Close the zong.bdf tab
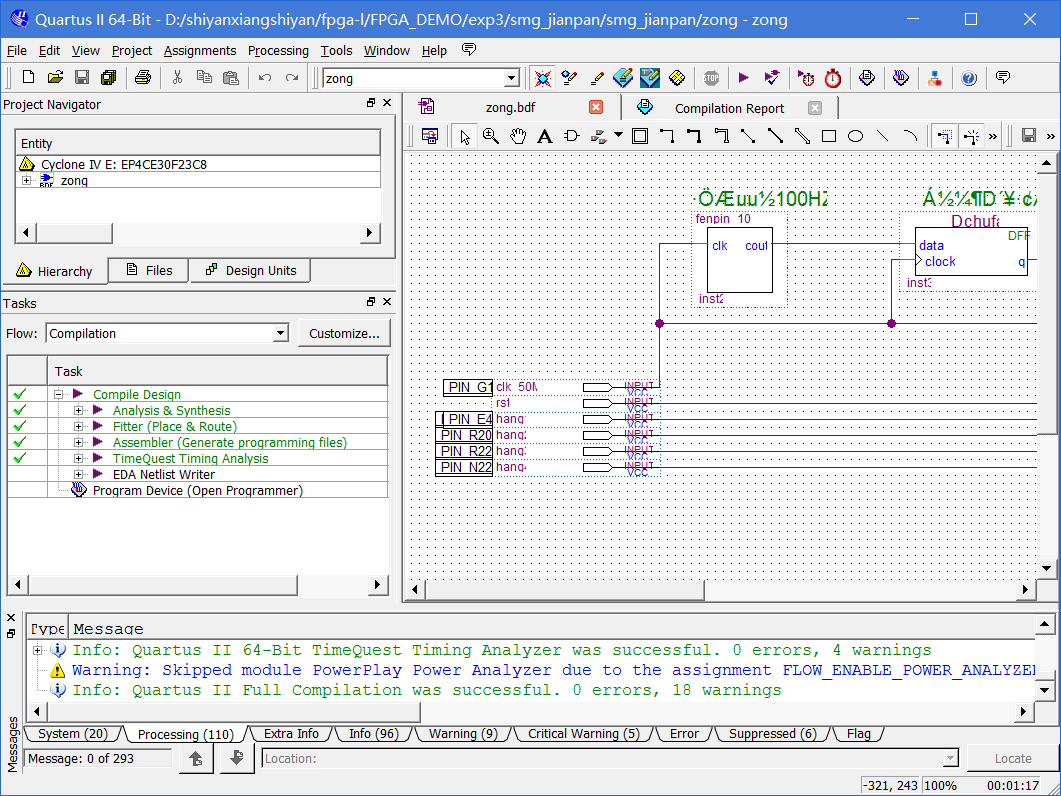This screenshot has height=796, width=1061. [x=595, y=107]
